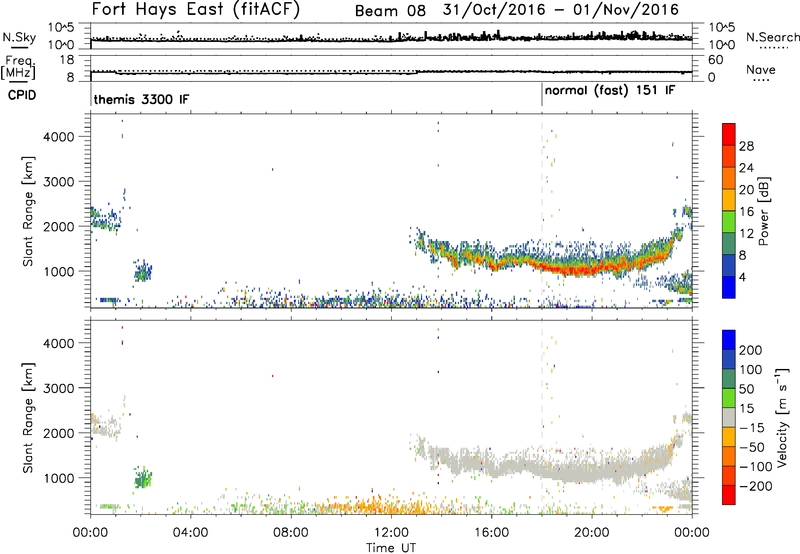Click the 'Beam 08' label
The image size is (800, 554).
390,11
